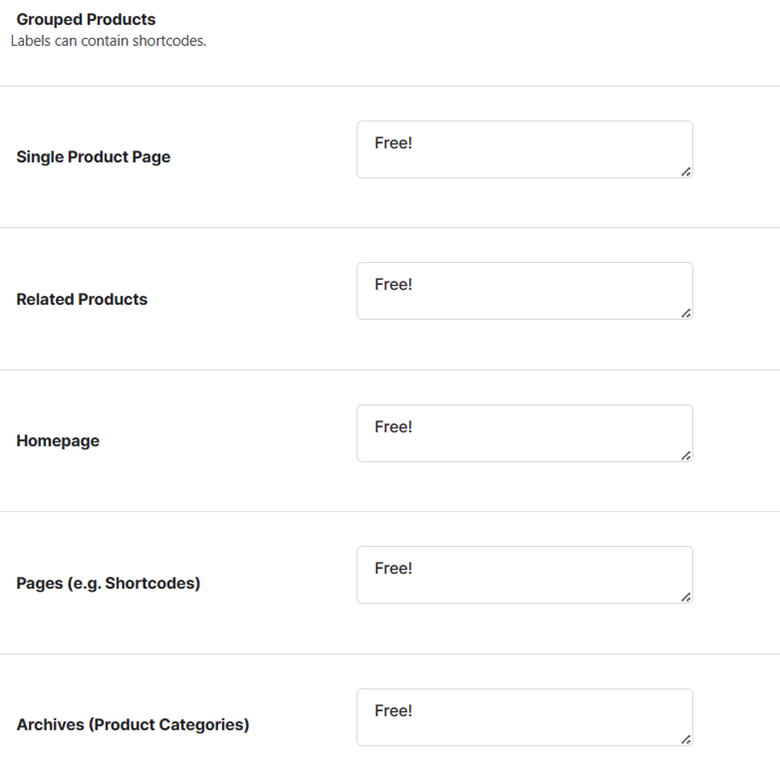This screenshot has height=777, width=780.
Task: Click the Related Products textarea resize handle
Action: coord(686,313)
